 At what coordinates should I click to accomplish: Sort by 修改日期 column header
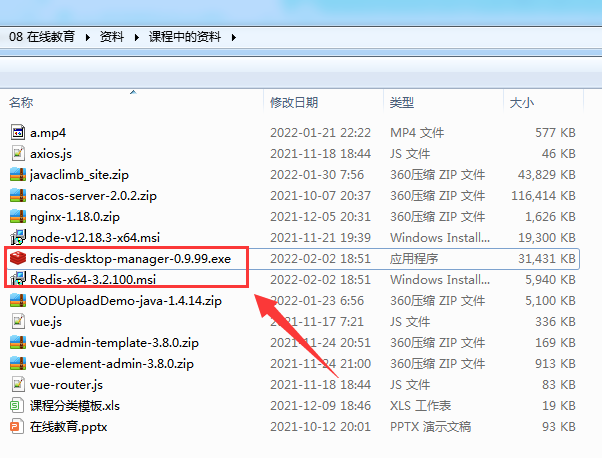pyautogui.click(x=294, y=103)
